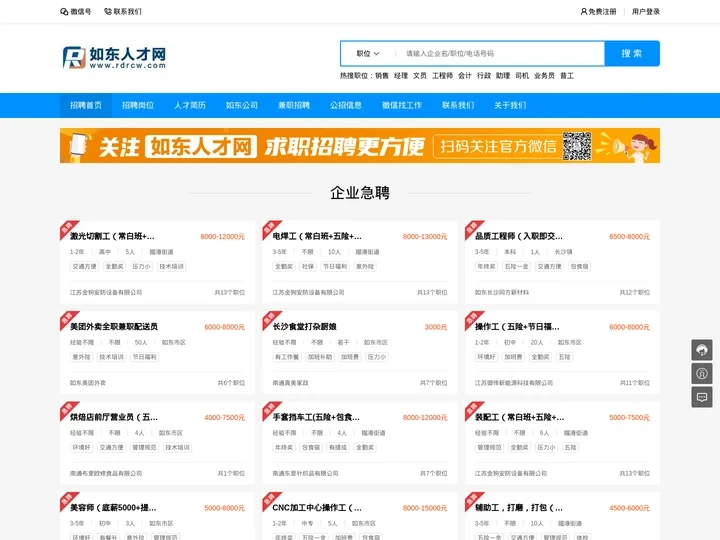
Task: Select hot search keyword 销售
Action: point(382,76)
